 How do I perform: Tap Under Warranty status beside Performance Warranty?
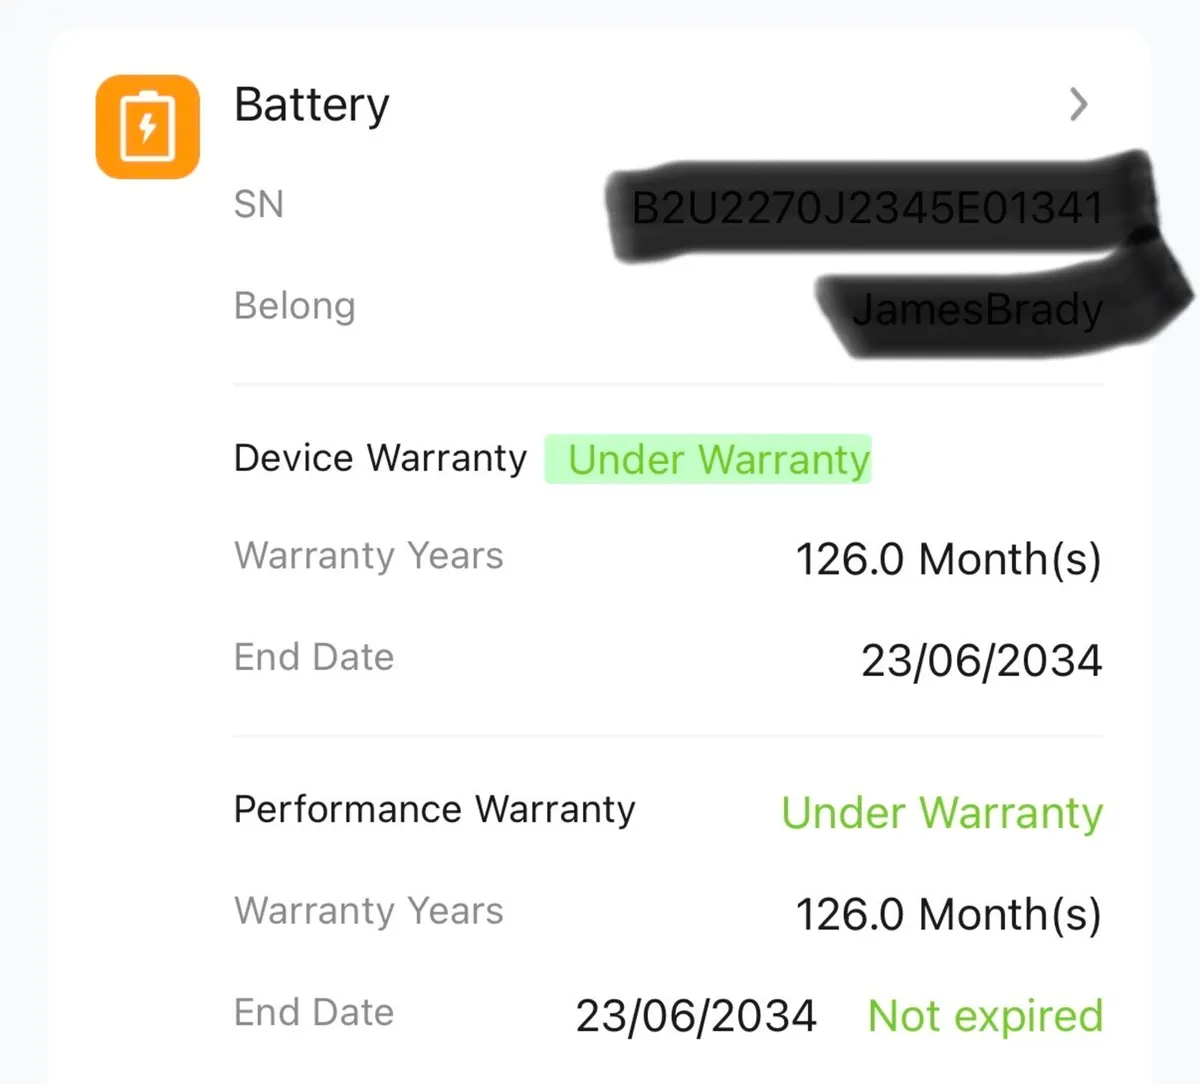coord(942,813)
